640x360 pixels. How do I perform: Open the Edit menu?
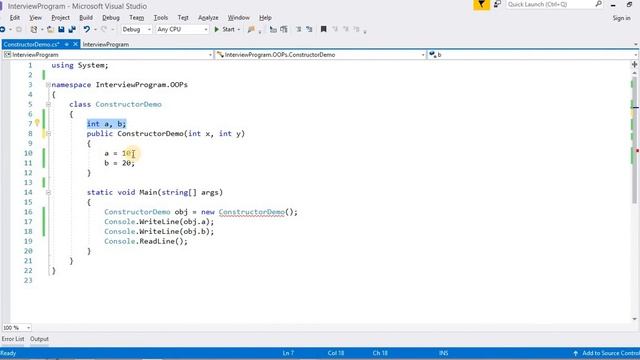15,18
